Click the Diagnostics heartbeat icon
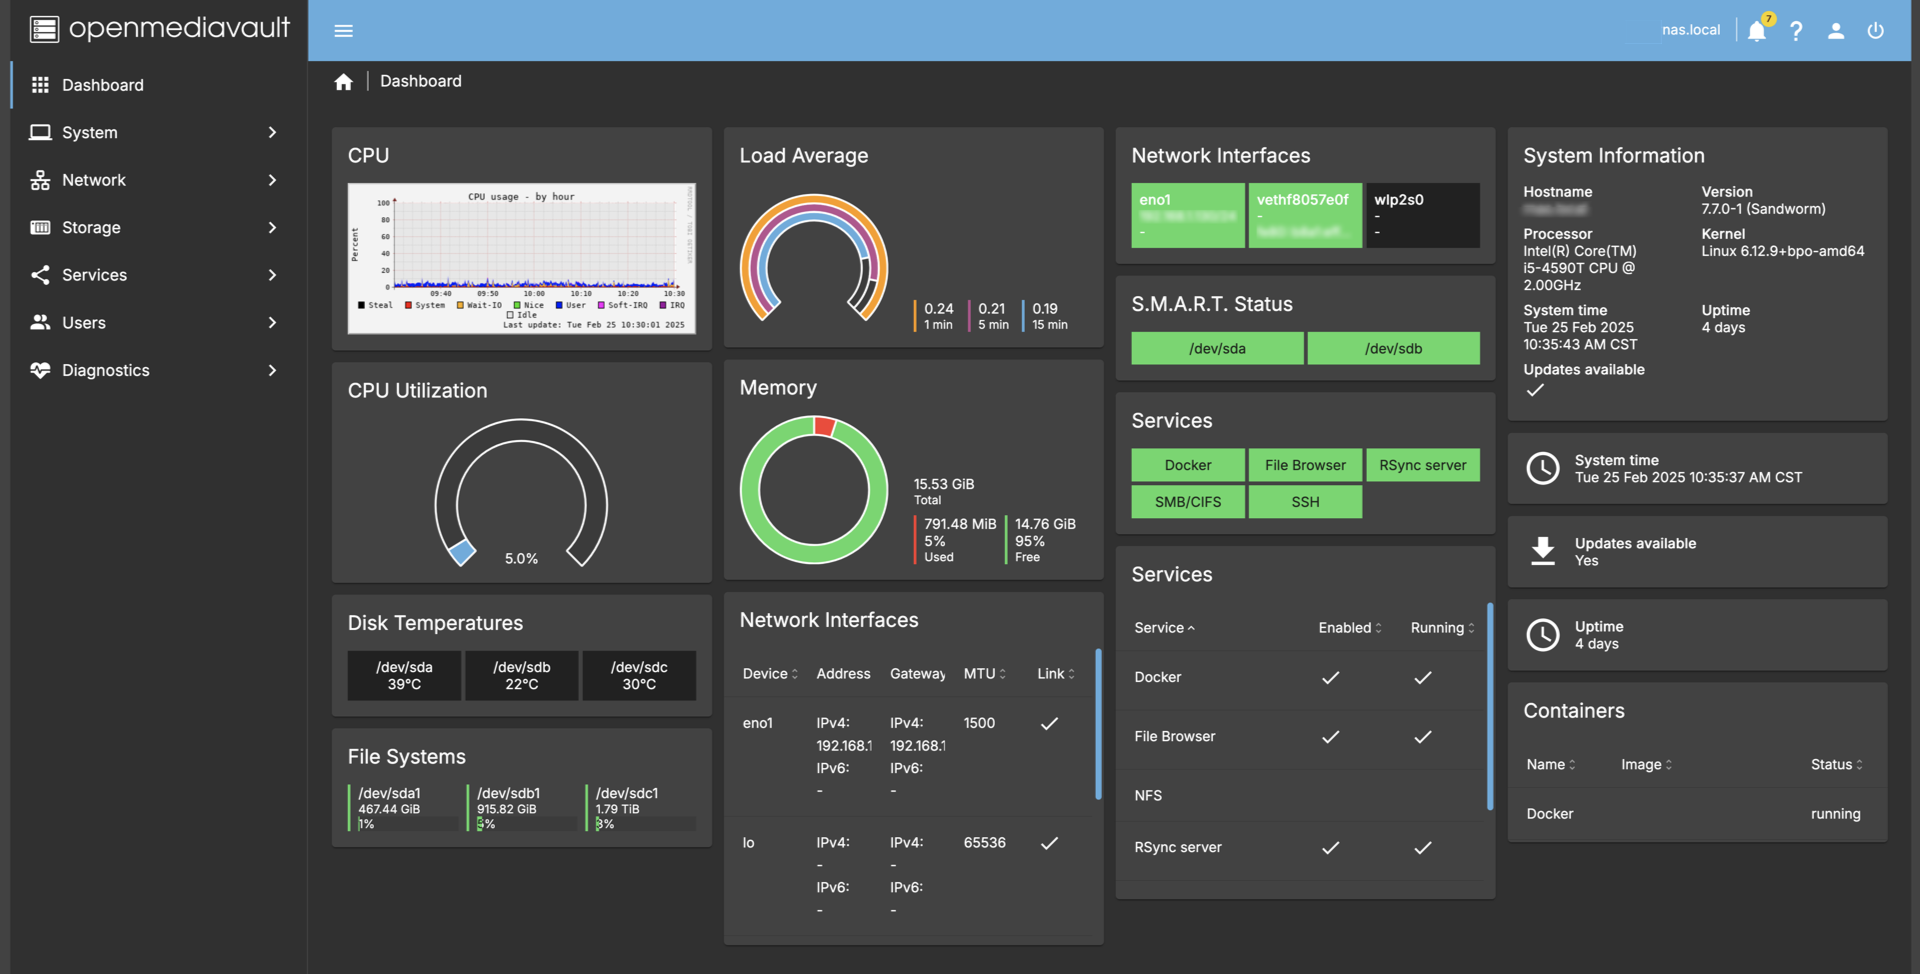 point(40,370)
